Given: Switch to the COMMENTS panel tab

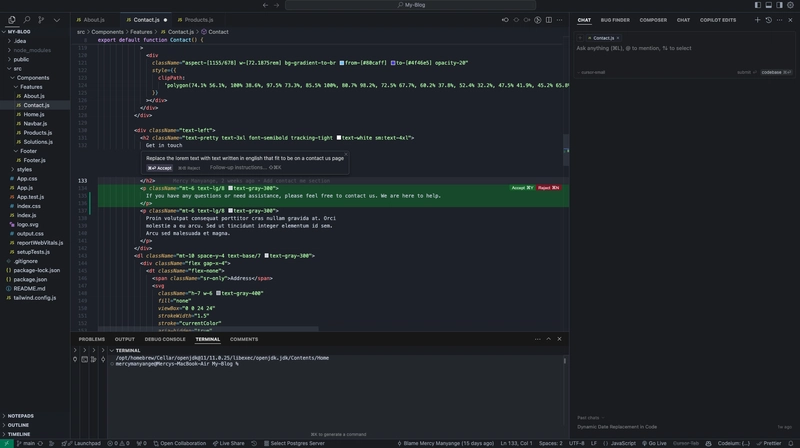Looking at the screenshot, I should (244, 339).
